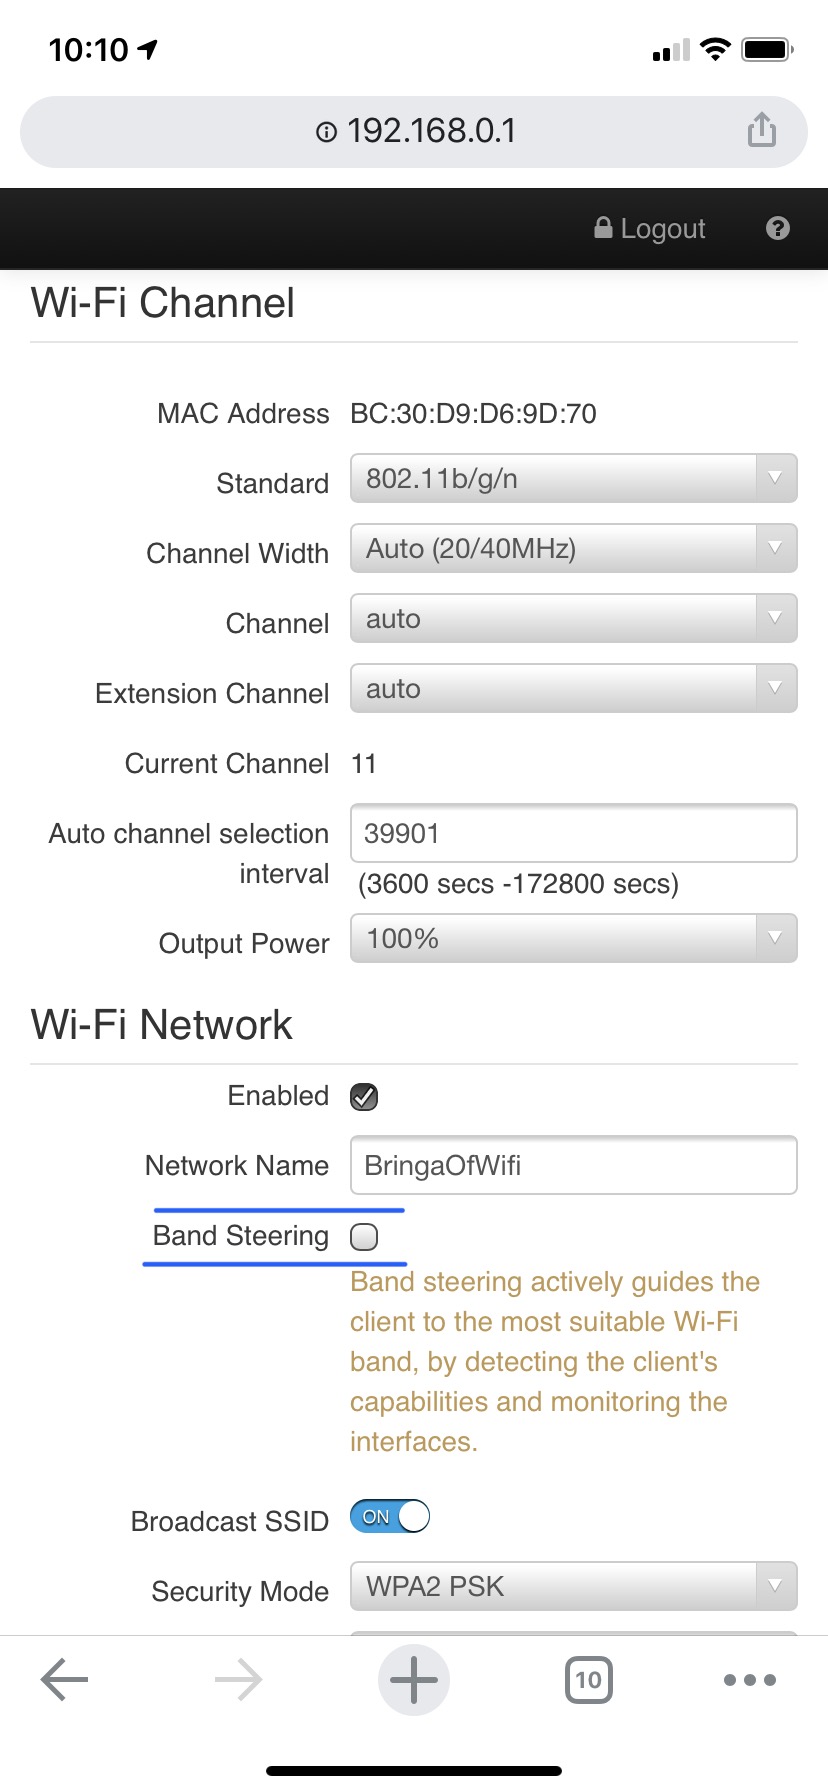This screenshot has height=1792, width=828.
Task: Tap the share icon in address bar
Action: pyautogui.click(x=761, y=130)
